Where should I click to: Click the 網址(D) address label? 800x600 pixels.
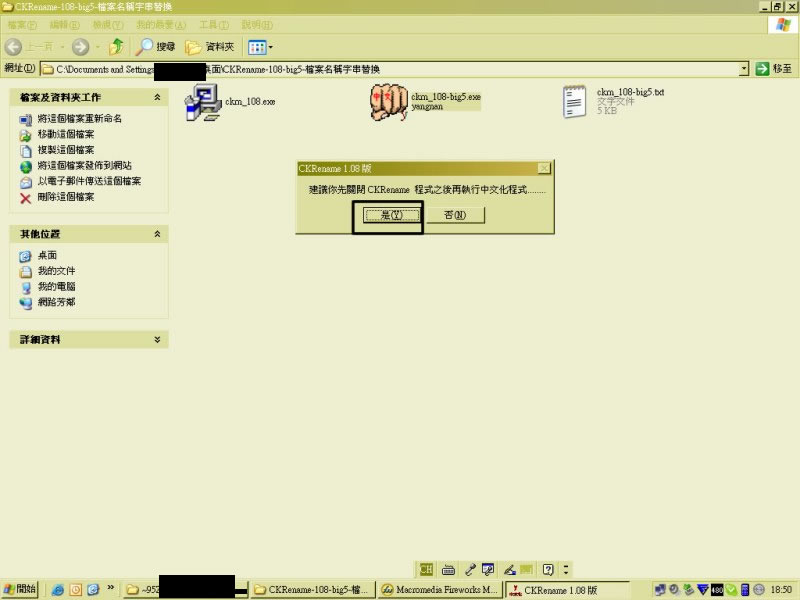coord(20,68)
